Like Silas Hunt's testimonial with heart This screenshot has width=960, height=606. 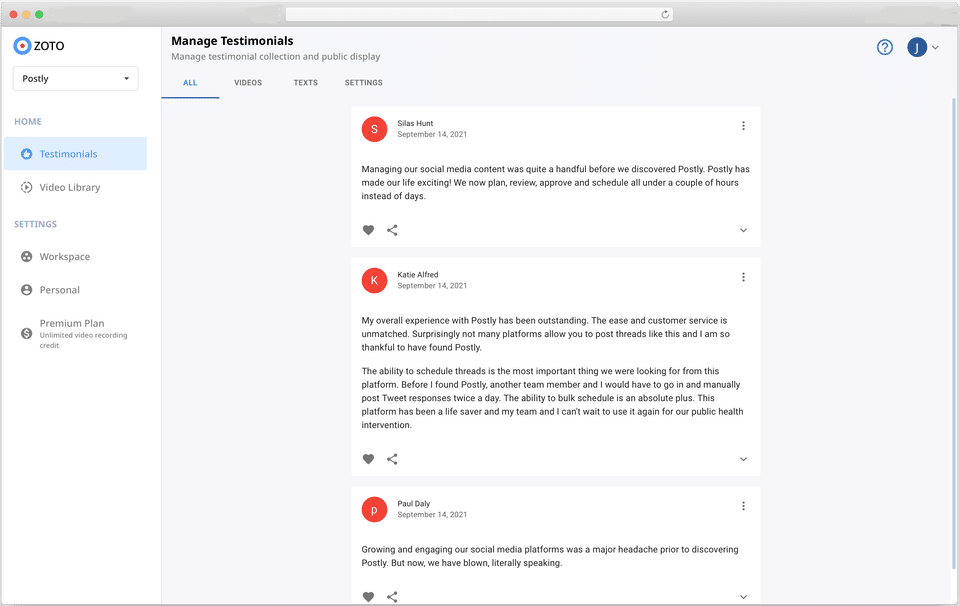click(x=368, y=230)
